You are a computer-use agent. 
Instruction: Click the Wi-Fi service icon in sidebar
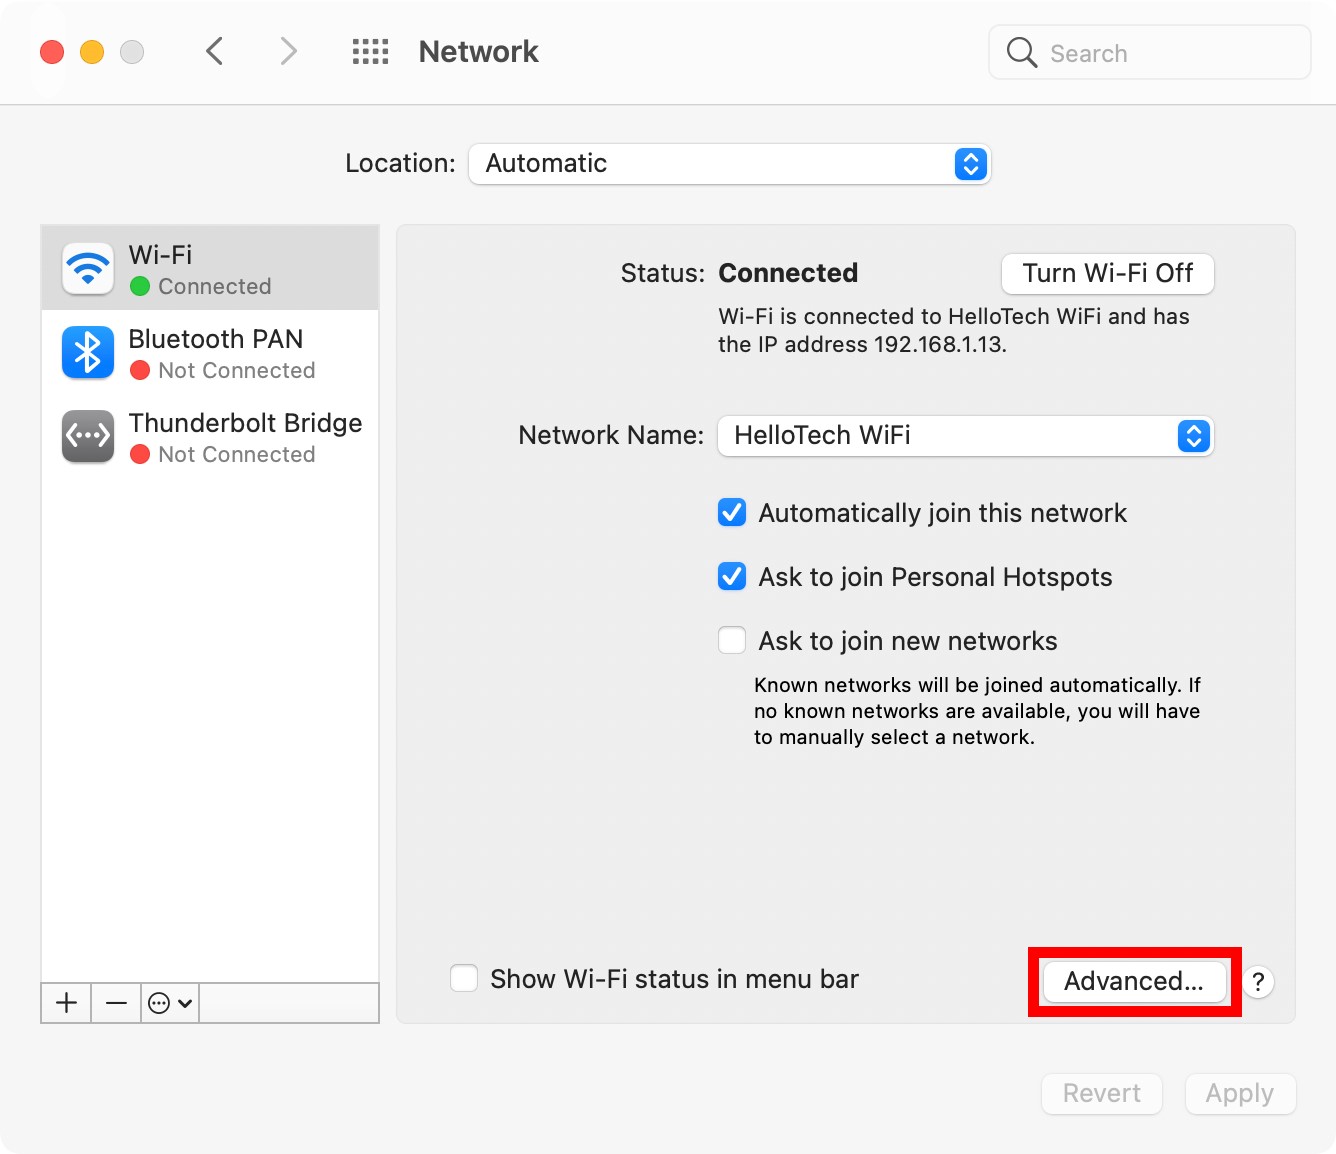coord(88,269)
